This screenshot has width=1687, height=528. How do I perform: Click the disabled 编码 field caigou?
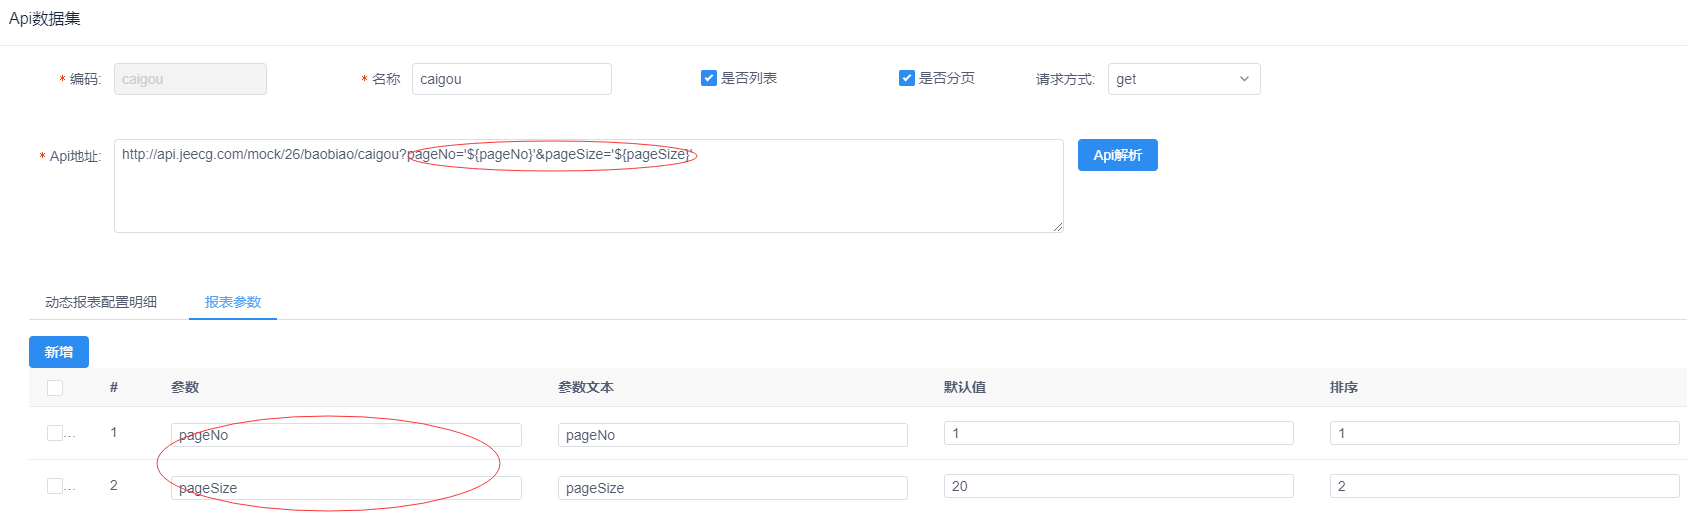[190, 79]
